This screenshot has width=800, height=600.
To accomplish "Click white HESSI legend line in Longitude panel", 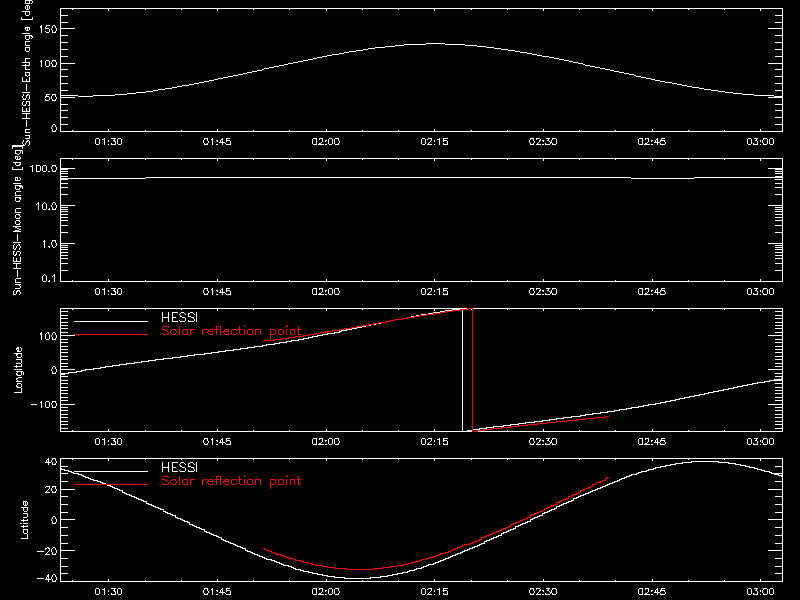I will [111, 321].
